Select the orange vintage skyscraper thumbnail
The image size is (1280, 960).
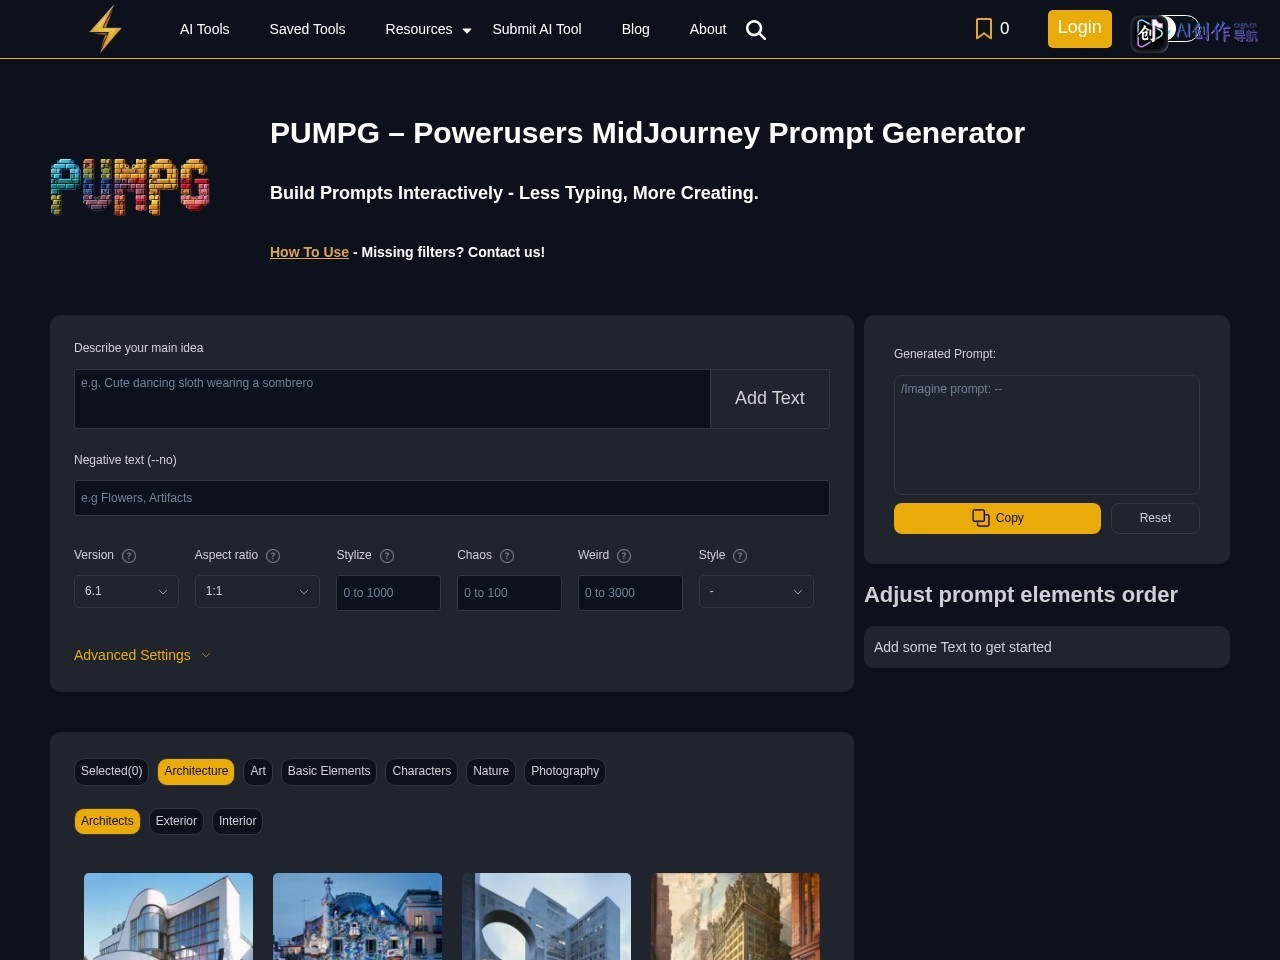tap(735, 916)
